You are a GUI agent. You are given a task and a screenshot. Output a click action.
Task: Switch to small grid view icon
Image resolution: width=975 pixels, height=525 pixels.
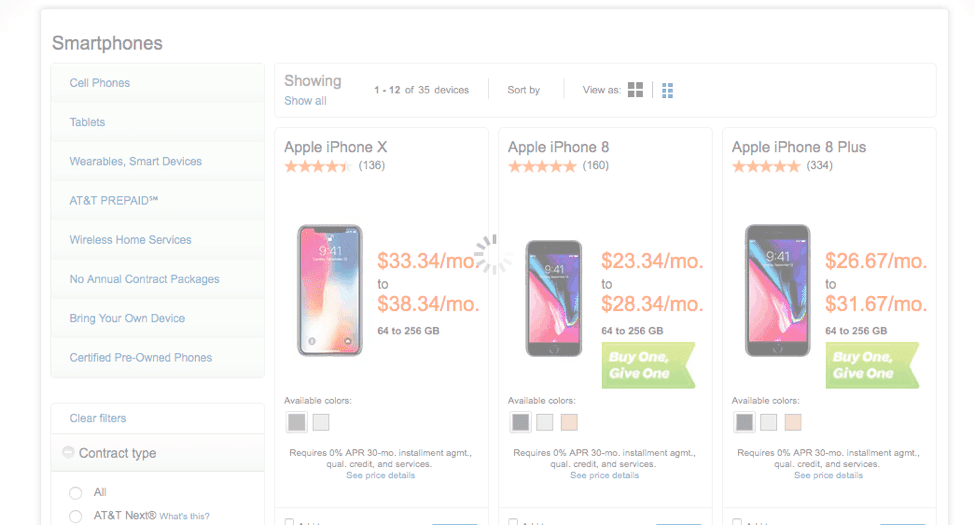[x=667, y=91]
